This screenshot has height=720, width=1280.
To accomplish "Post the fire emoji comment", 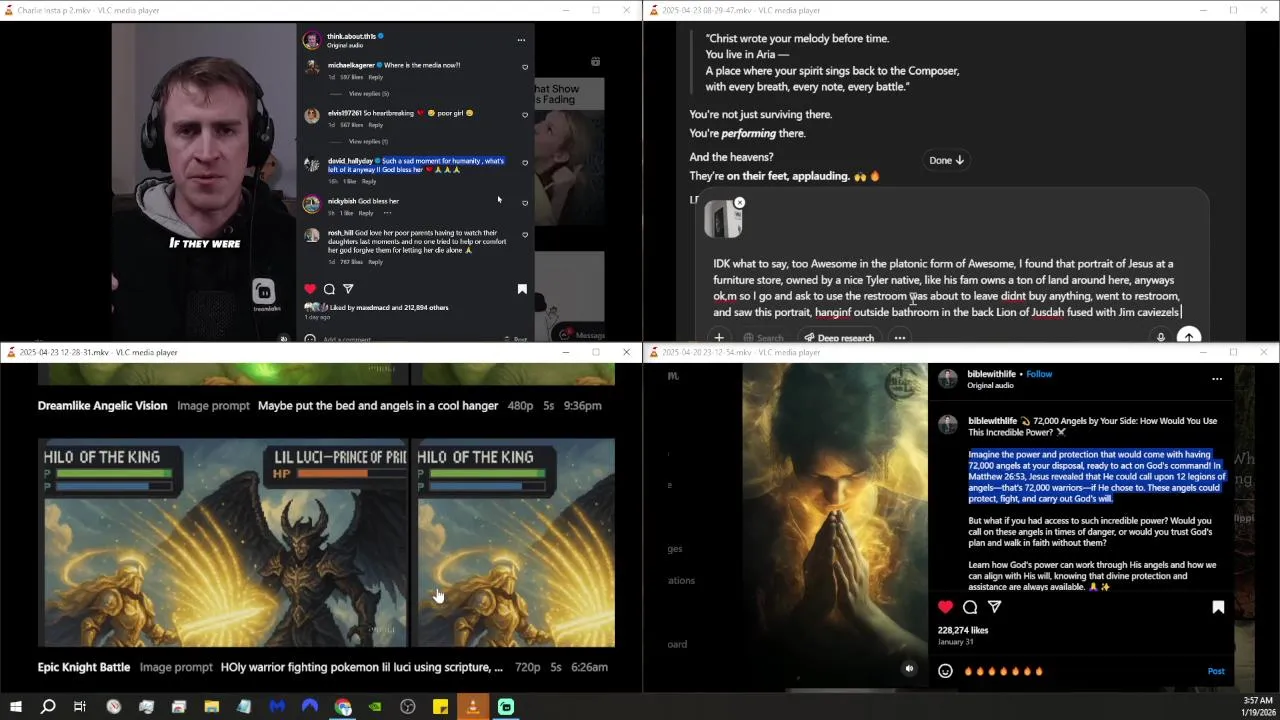I will click(x=1216, y=671).
